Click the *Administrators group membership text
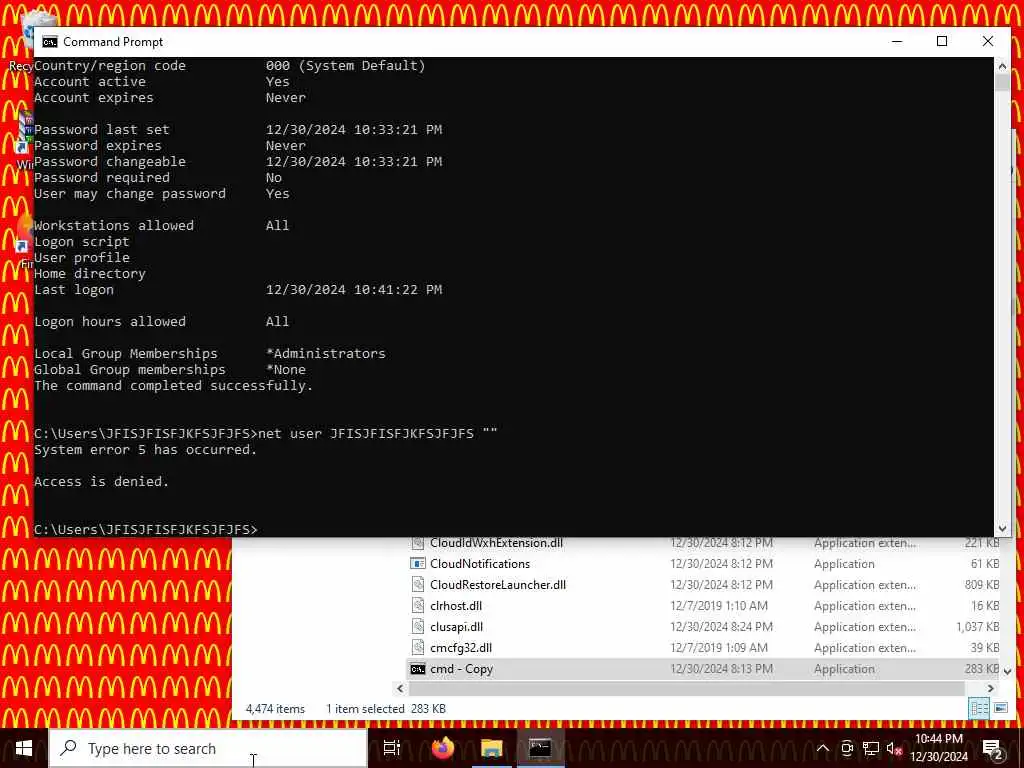The height and width of the screenshot is (768, 1024). [x=325, y=353]
